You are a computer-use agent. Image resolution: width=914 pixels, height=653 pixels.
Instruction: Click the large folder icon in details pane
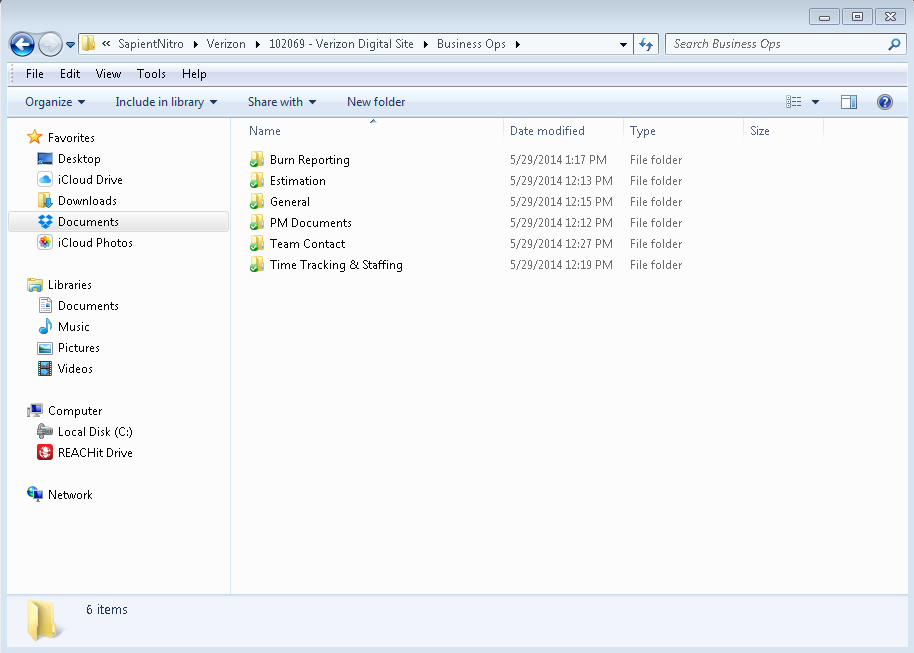(43, 621)
